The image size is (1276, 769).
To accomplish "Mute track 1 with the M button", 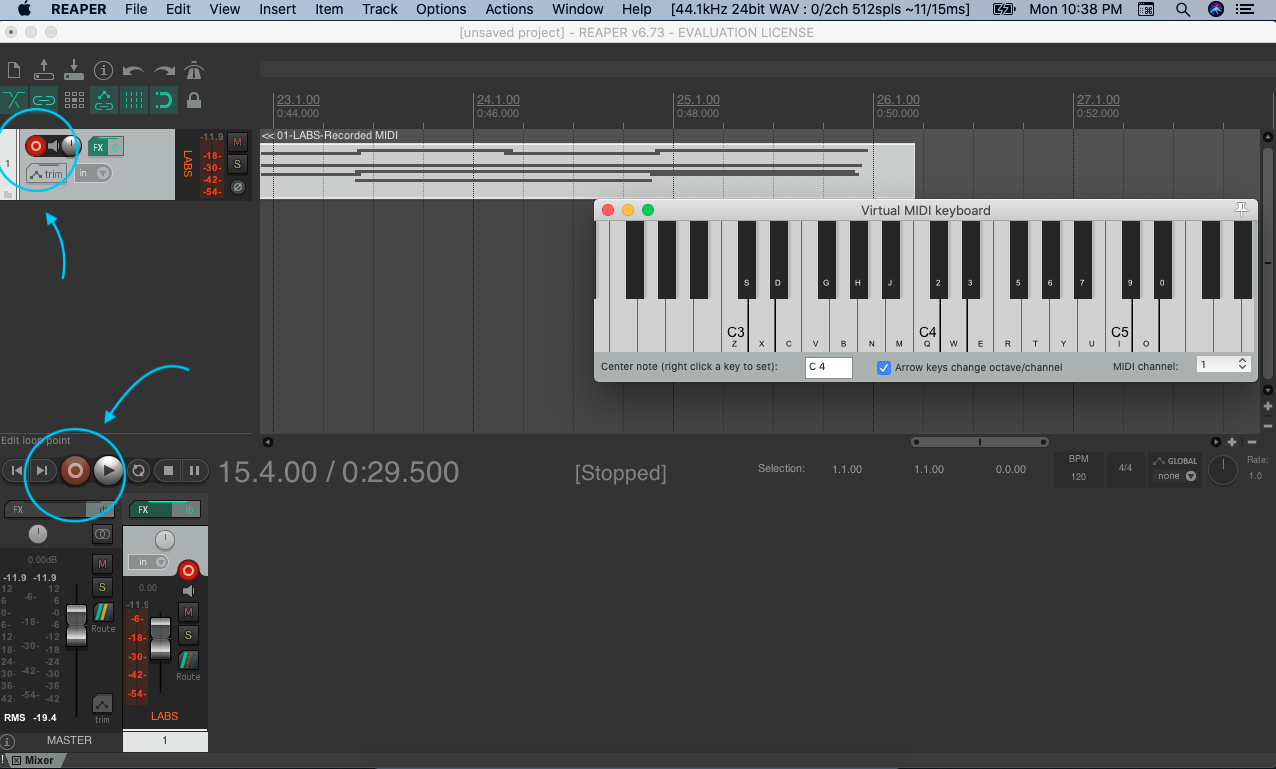I will [x=237, y=141].
